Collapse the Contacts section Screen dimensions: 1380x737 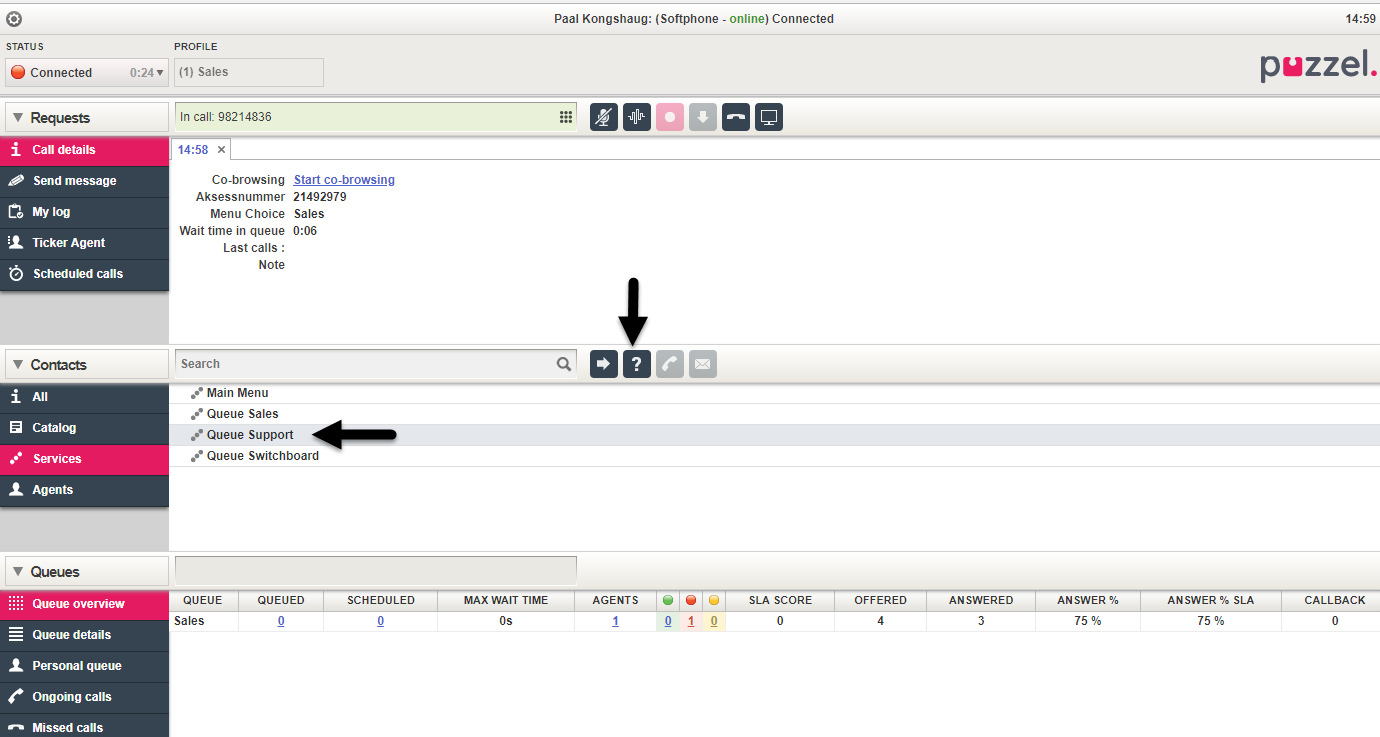tap(18, 365)
